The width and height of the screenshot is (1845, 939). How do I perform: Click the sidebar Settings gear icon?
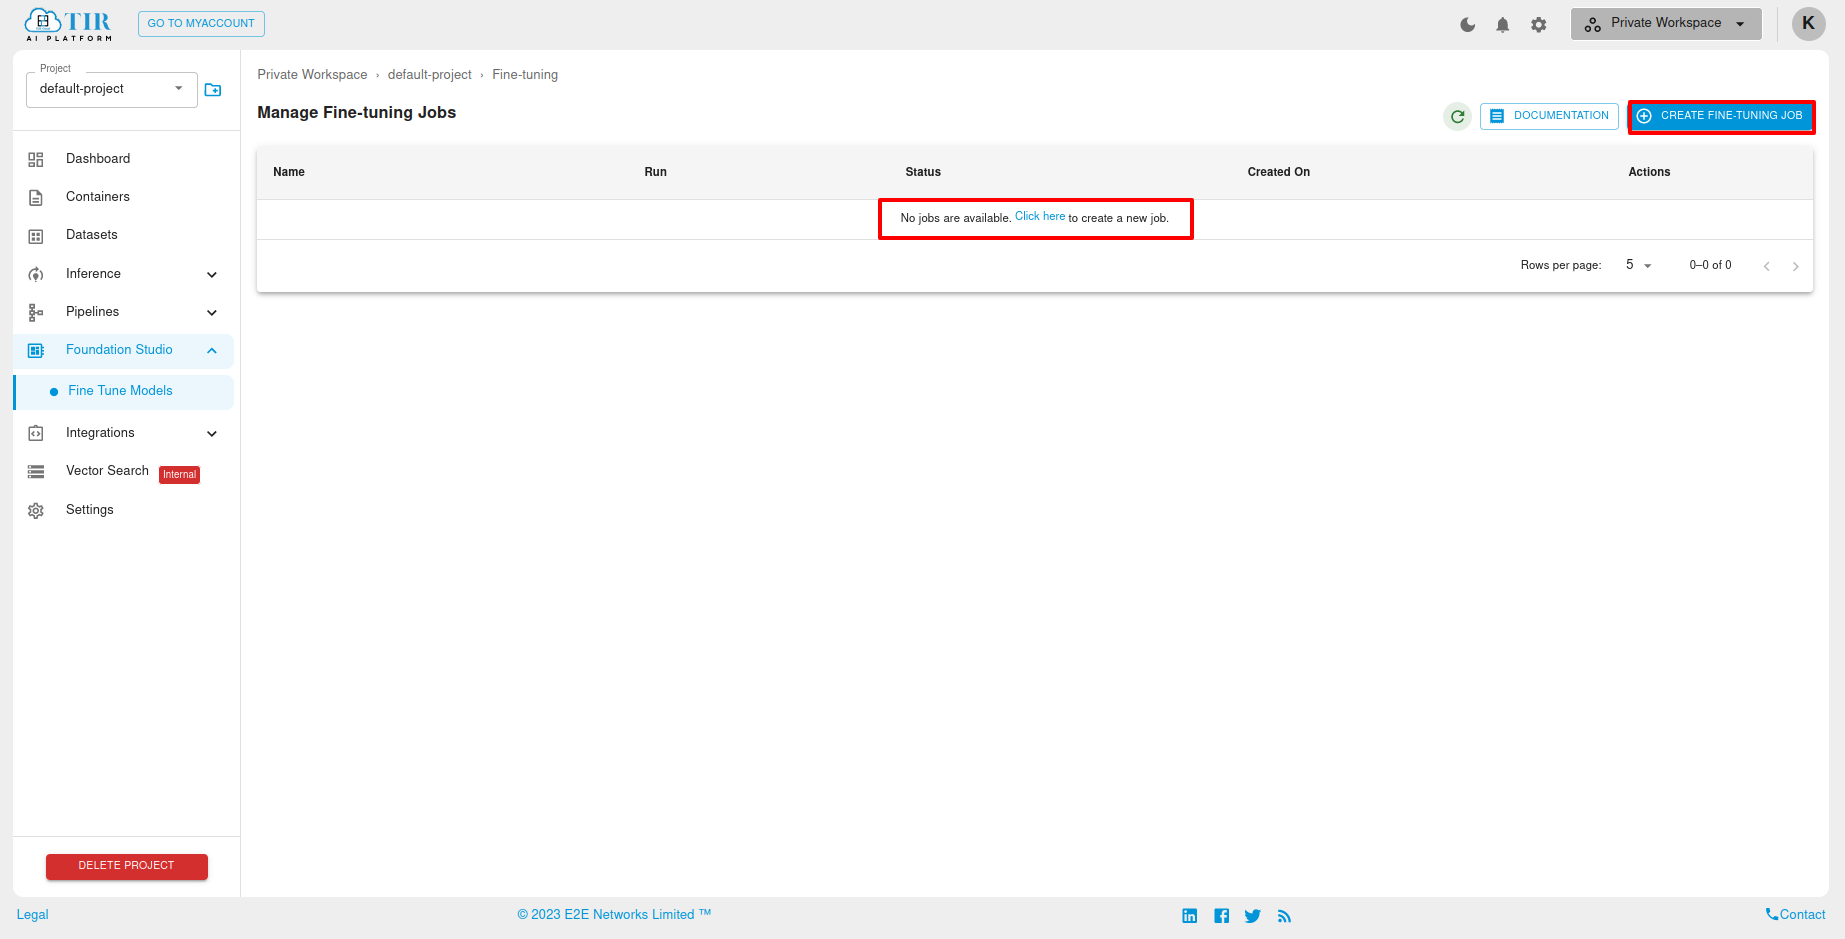click(36, 511)
